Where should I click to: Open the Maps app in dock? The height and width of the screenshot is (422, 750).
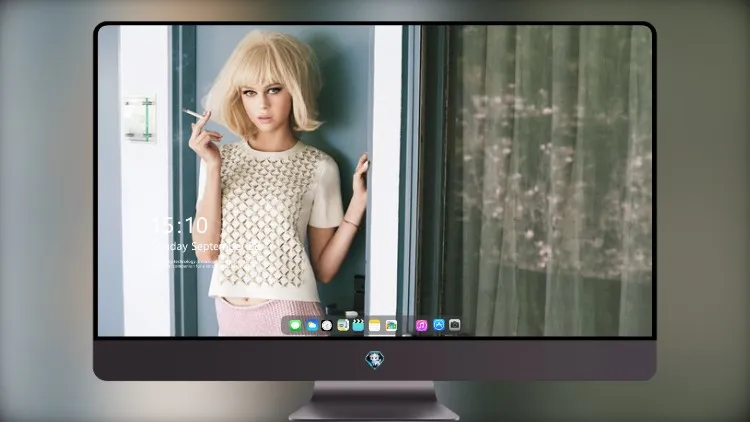tap(342, 326)
